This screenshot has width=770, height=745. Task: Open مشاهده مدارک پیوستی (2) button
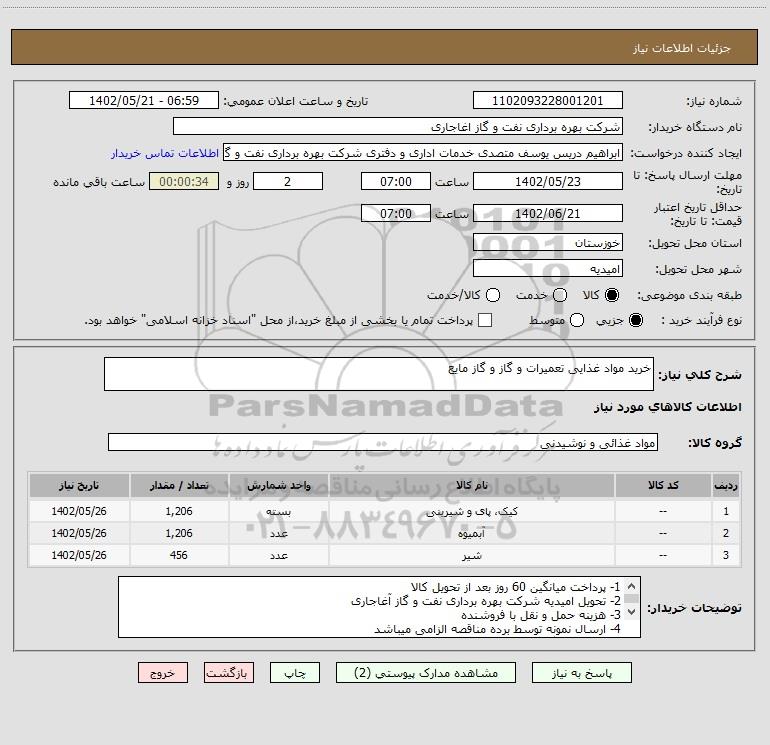tap(426, 673)
